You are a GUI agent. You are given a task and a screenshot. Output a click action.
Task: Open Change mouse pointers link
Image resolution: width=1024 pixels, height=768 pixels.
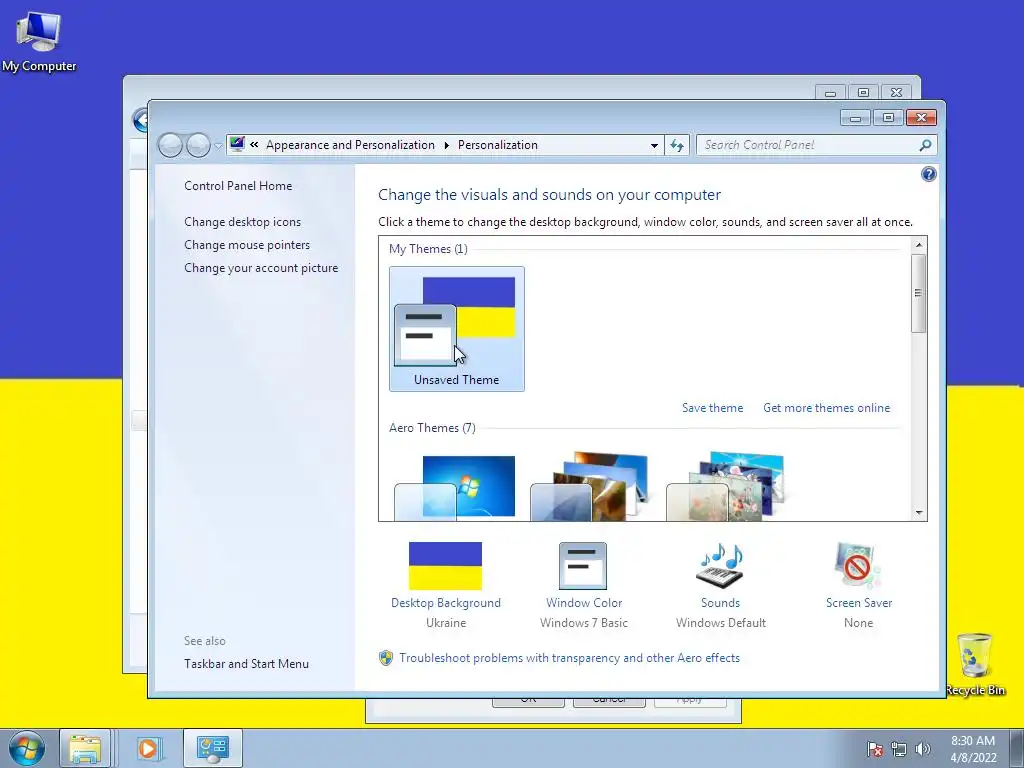[247, 245]
